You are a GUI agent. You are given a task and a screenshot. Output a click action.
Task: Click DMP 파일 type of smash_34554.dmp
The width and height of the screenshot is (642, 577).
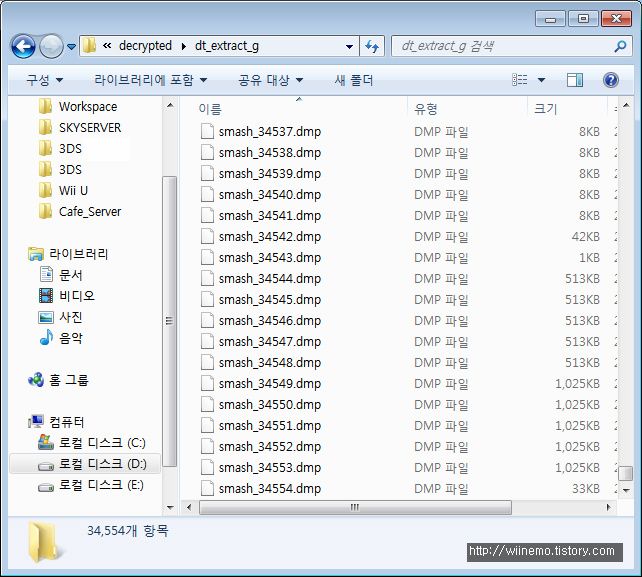(441, 489)
